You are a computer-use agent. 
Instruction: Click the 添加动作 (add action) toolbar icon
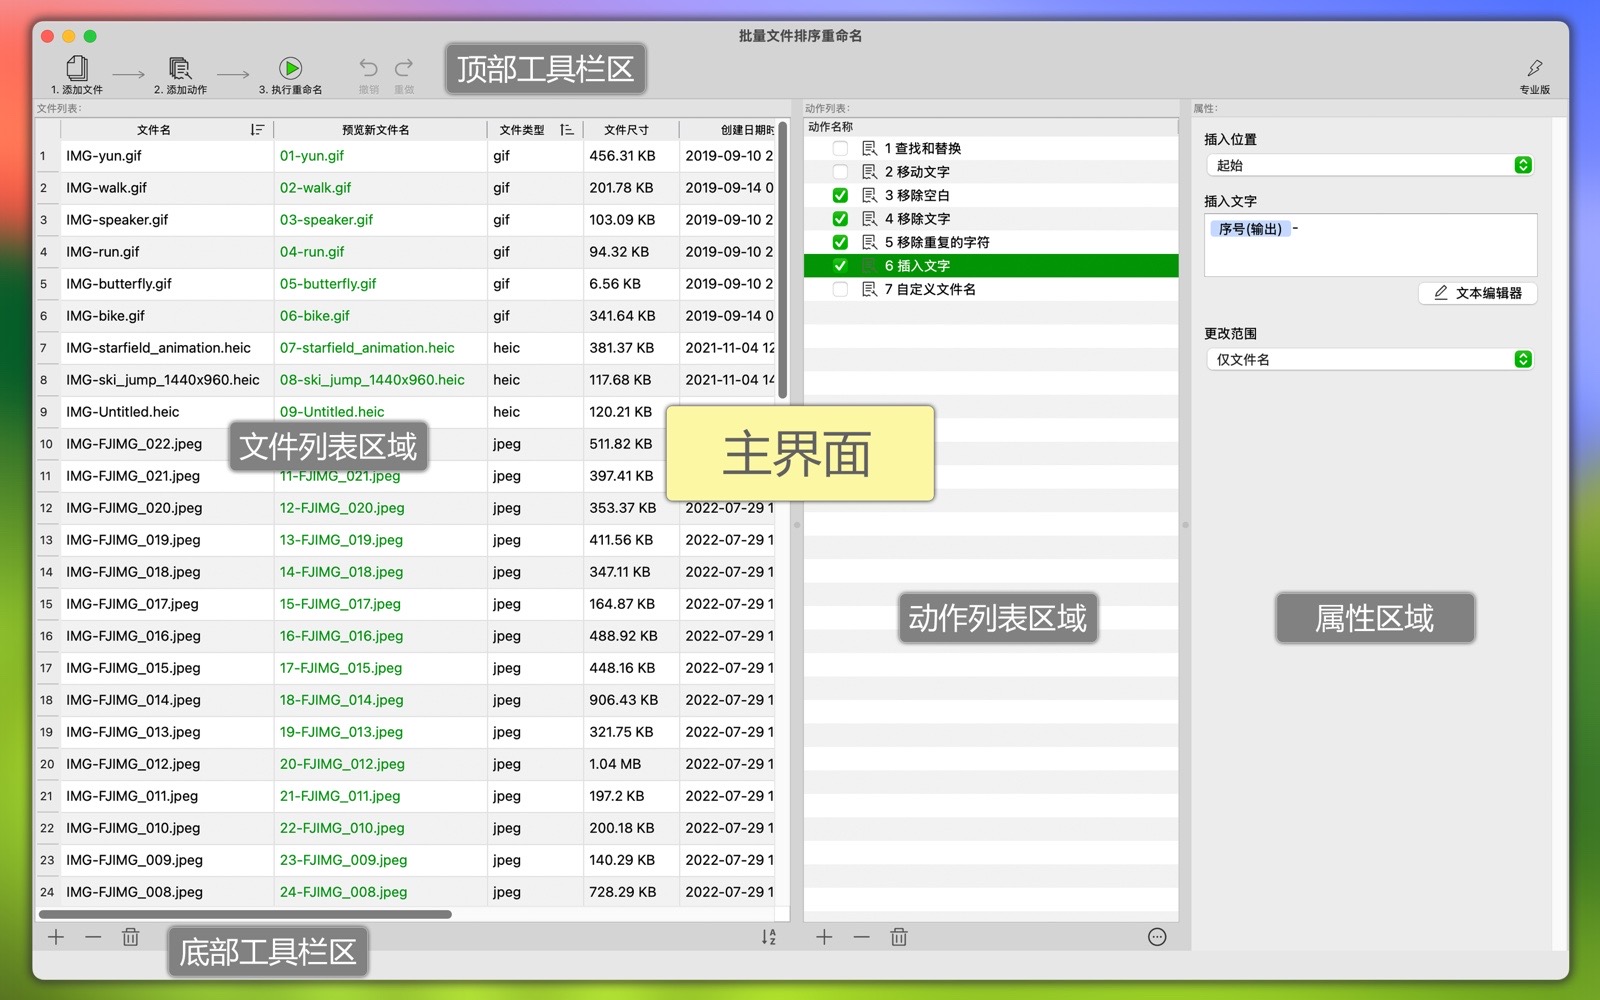click(x=180, y=69)
